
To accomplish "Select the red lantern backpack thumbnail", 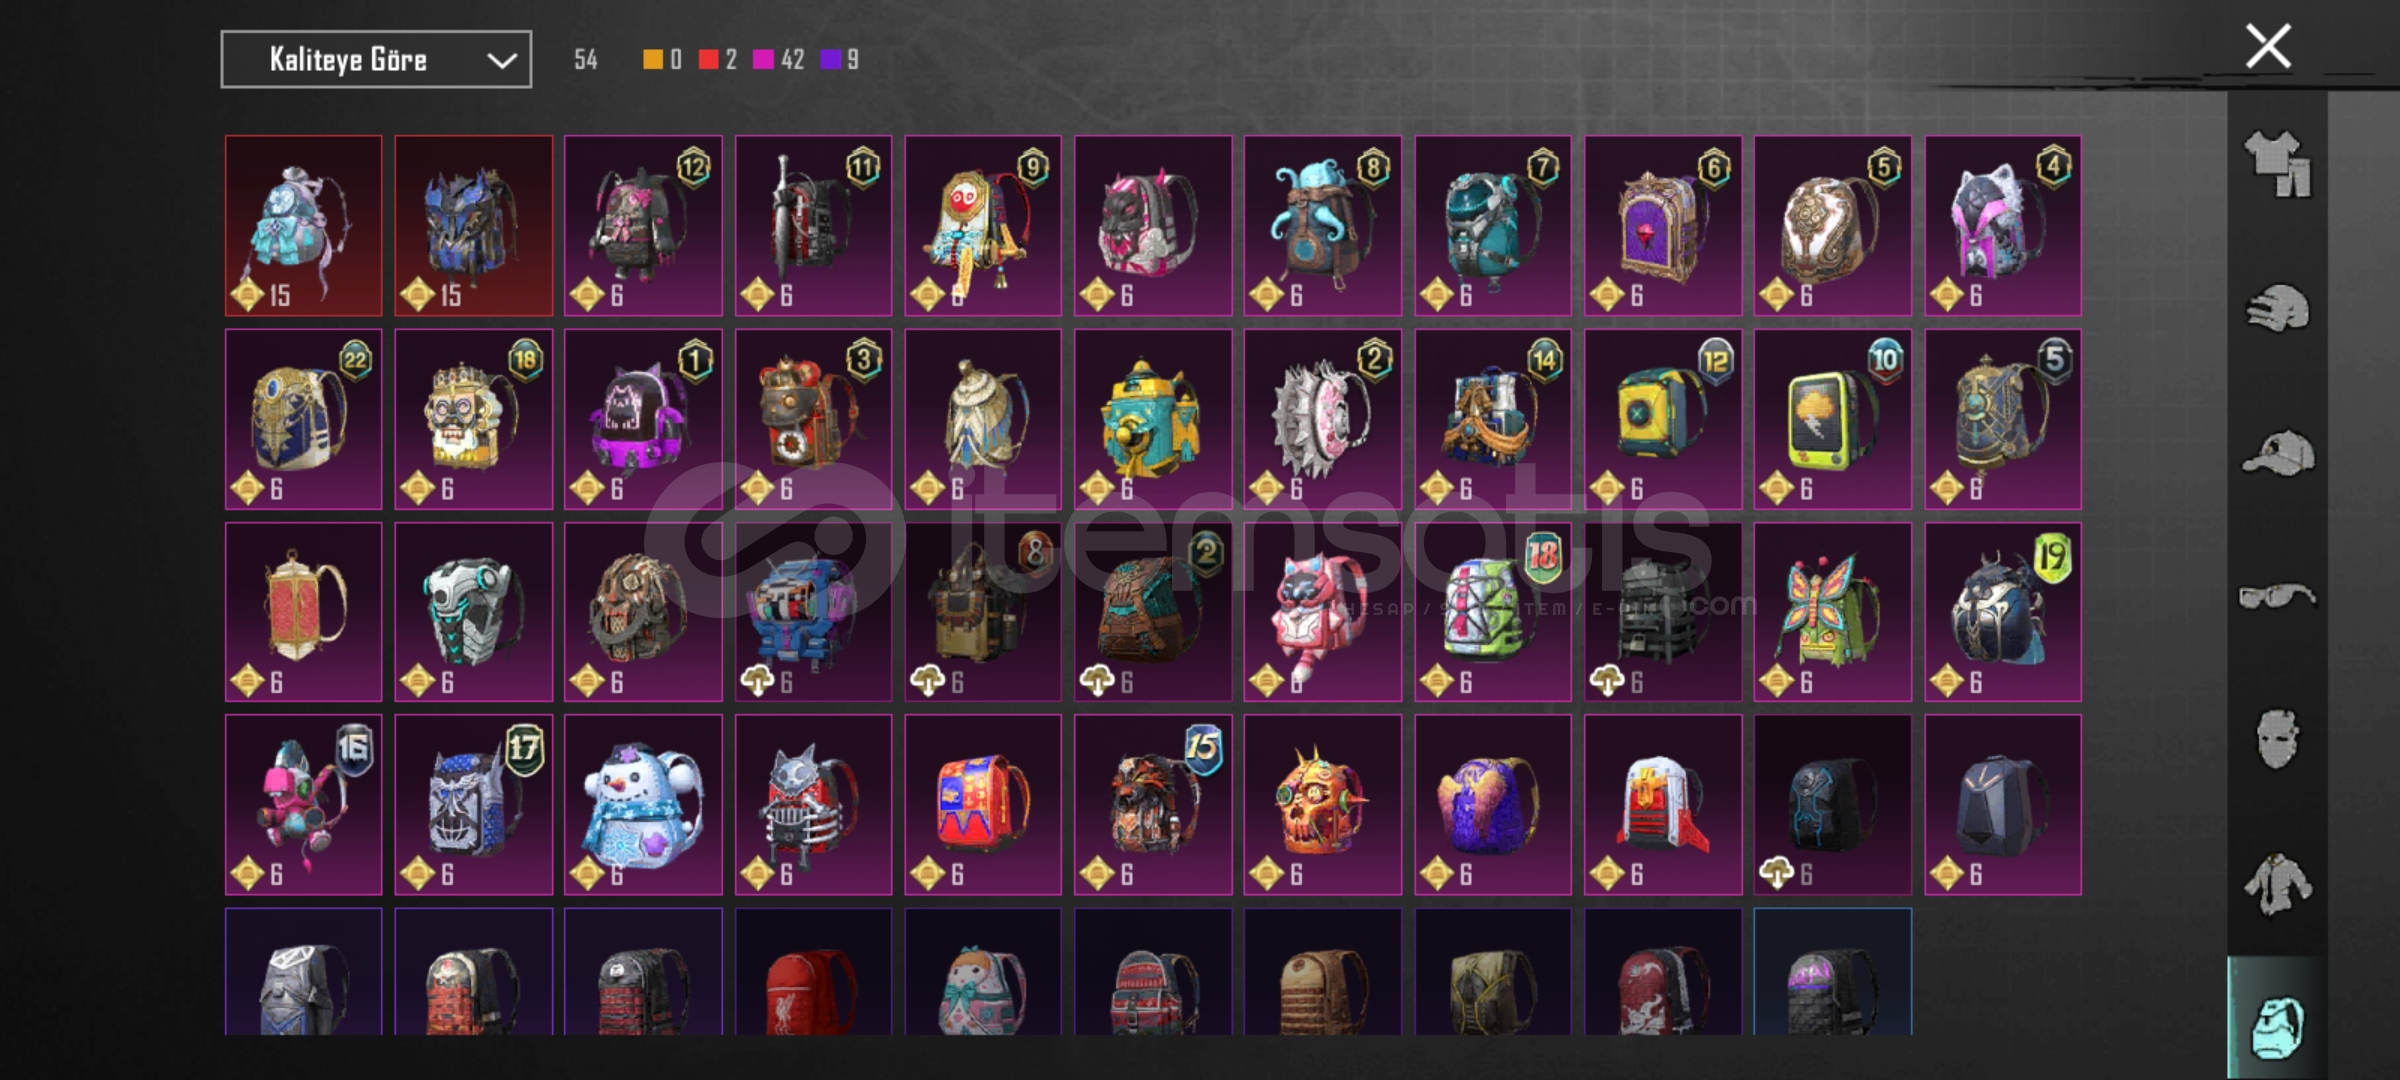I will click(x=303, y=612).
